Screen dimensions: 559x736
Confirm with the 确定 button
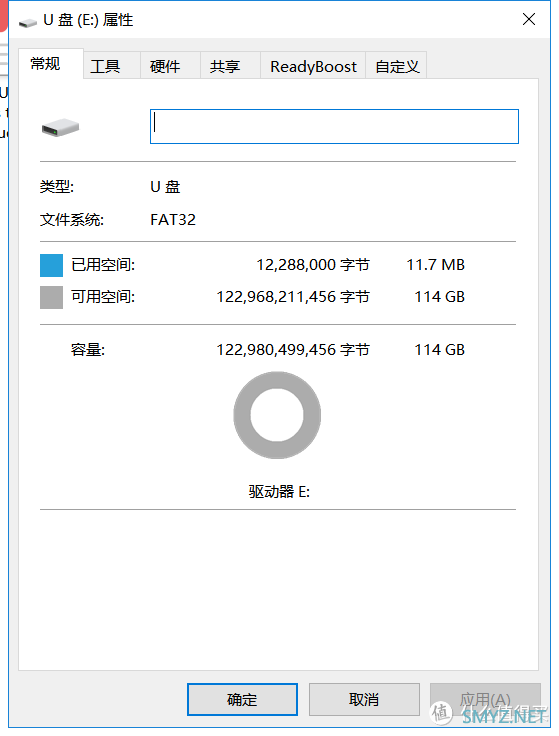click(x=242, y=699)
